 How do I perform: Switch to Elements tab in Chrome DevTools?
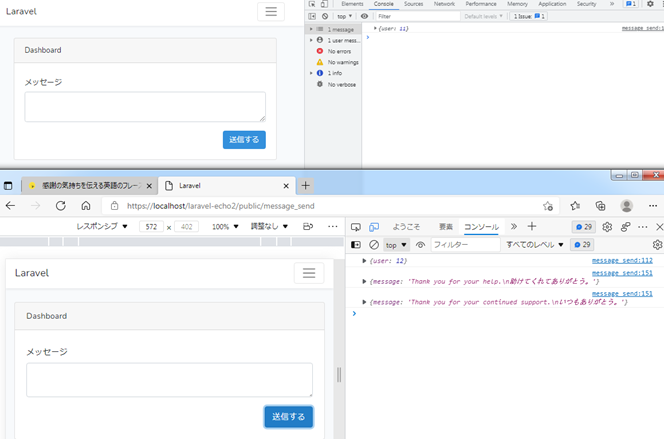pos(352,4)
